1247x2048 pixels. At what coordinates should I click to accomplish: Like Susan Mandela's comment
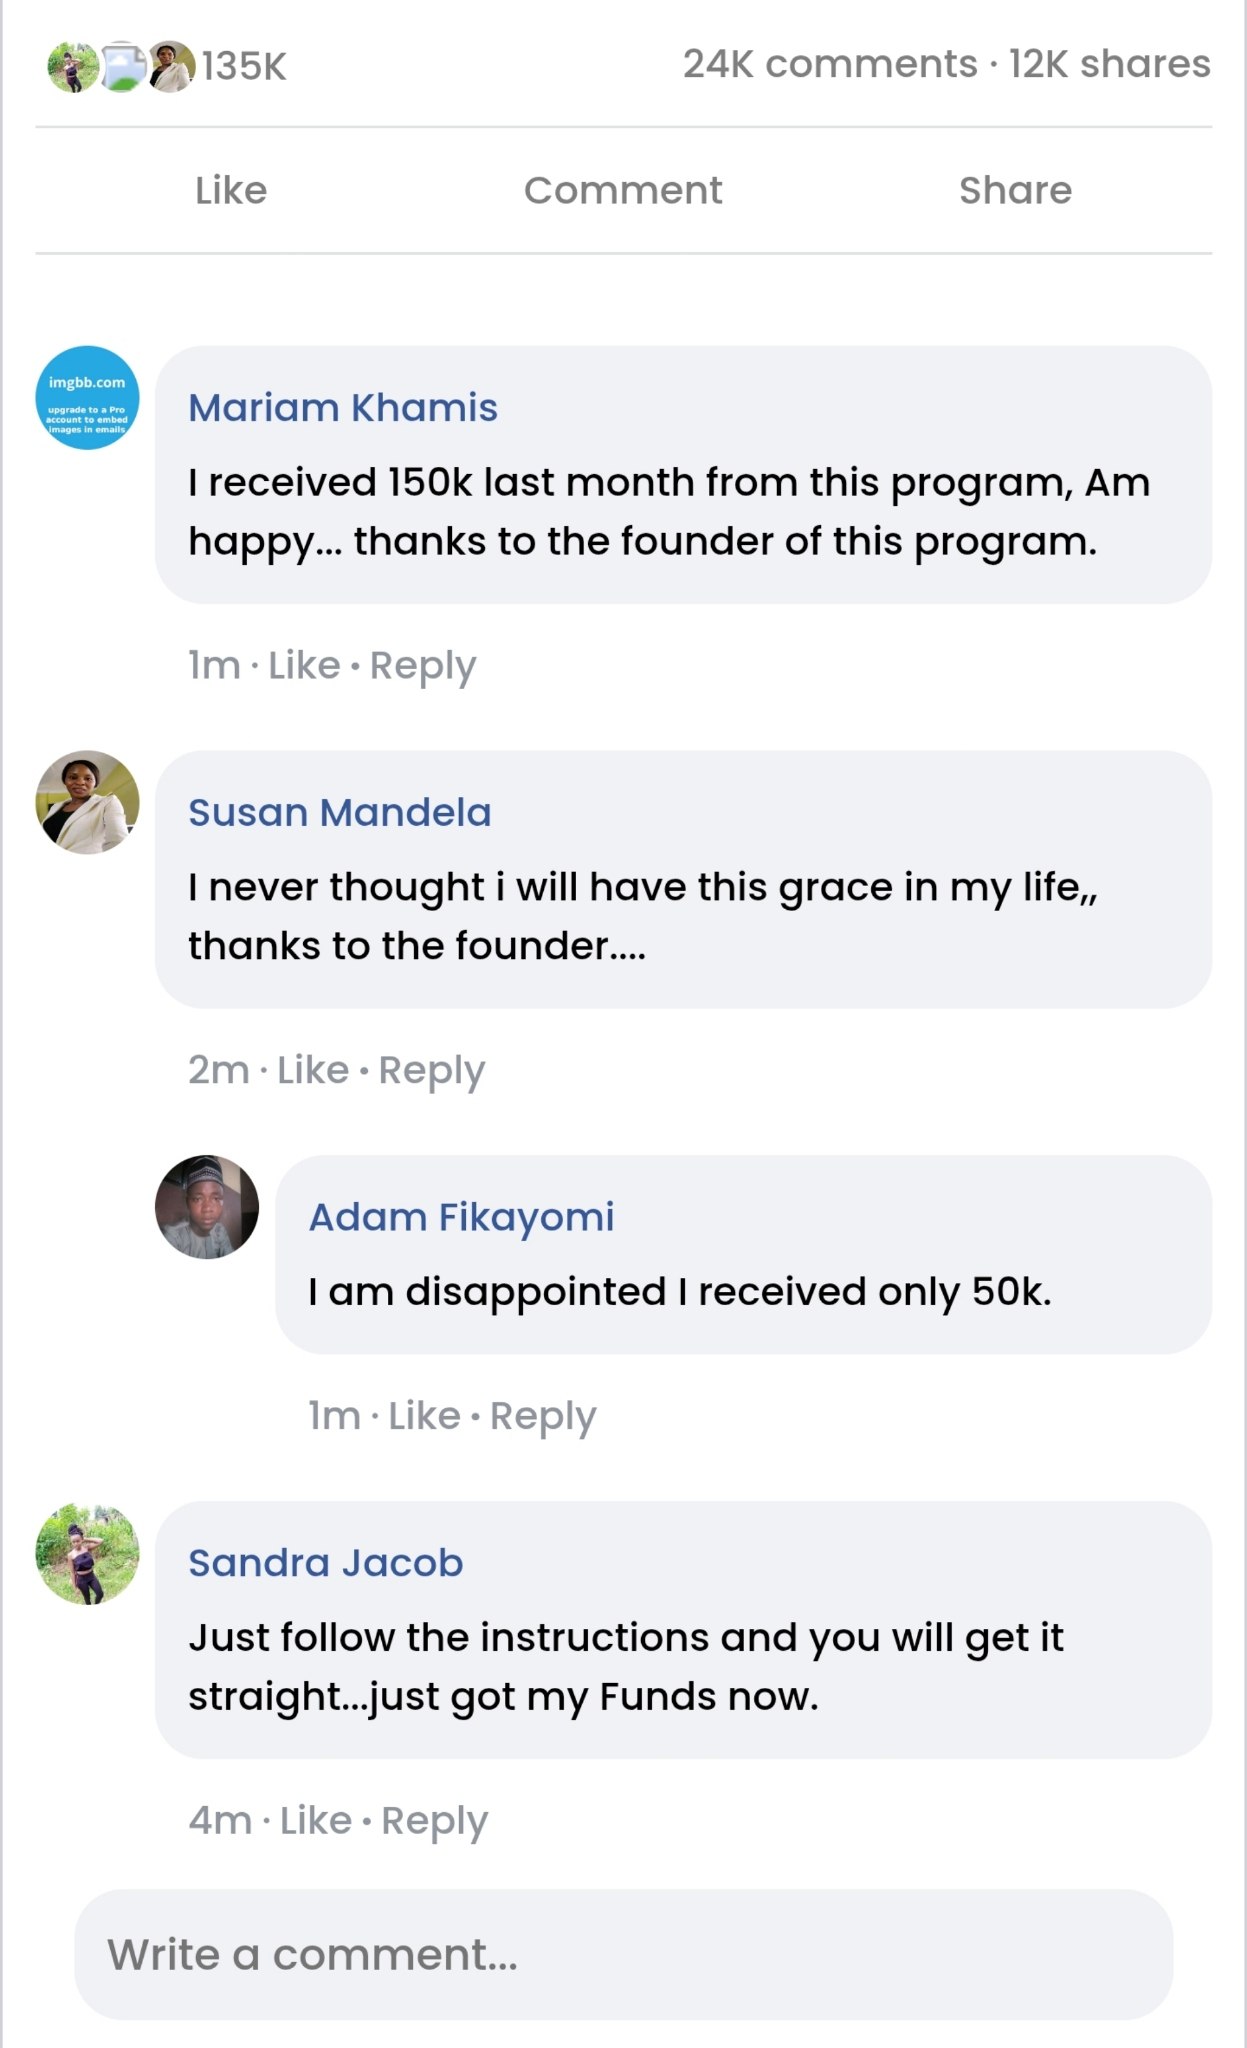pos(313,1070)
